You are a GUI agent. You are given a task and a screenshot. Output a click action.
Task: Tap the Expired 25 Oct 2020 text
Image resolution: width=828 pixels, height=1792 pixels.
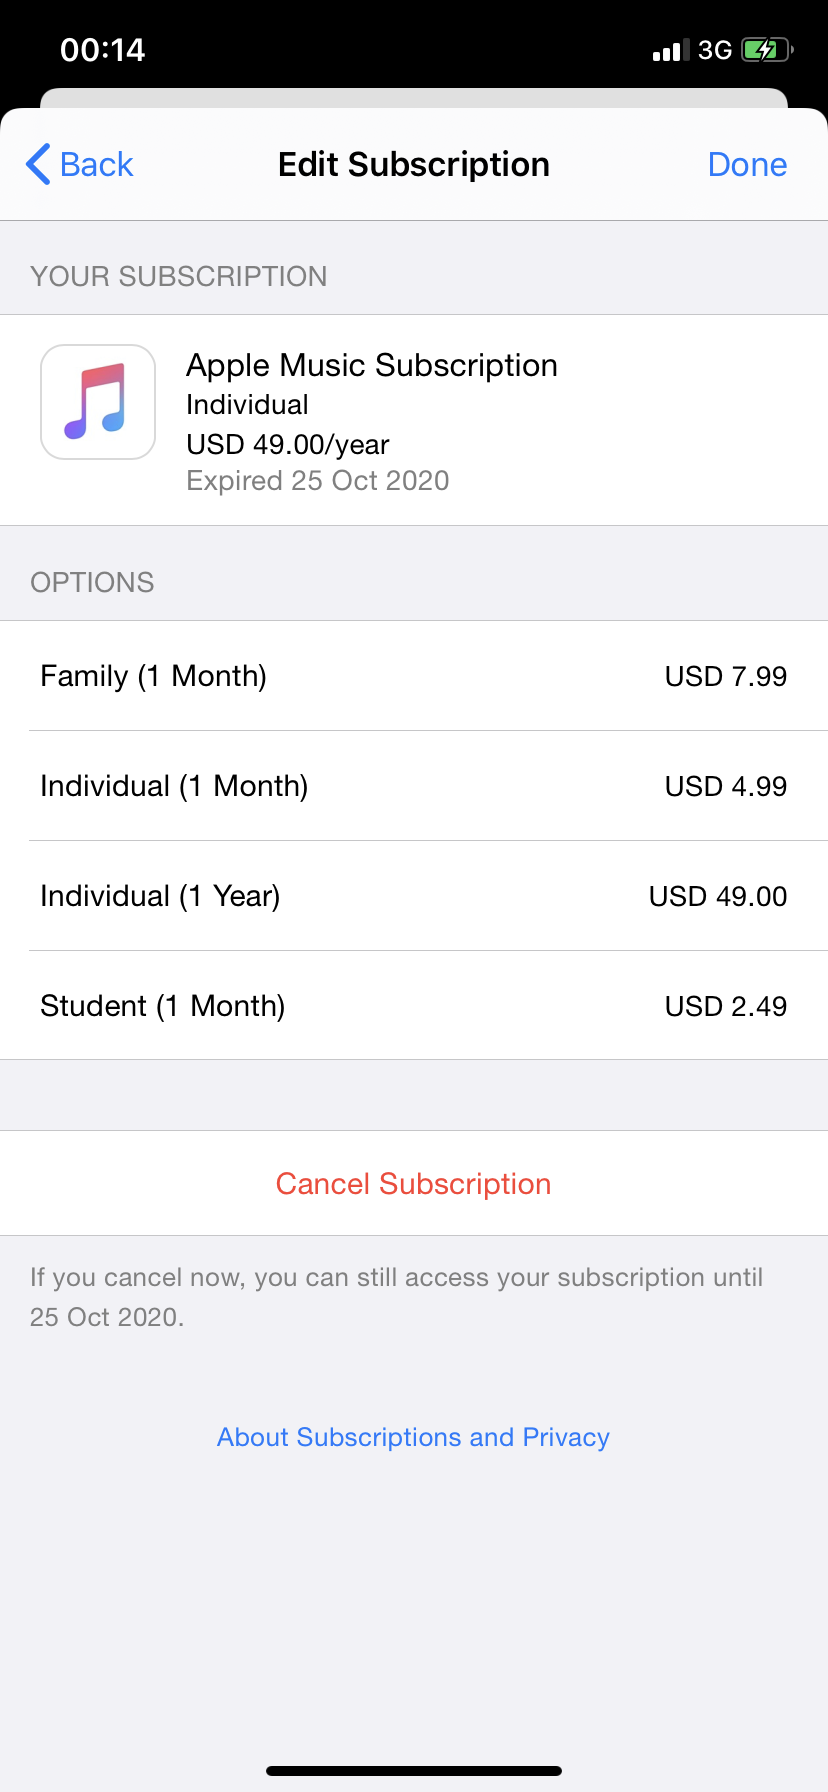pyautogui.click(x=318, y=481)
